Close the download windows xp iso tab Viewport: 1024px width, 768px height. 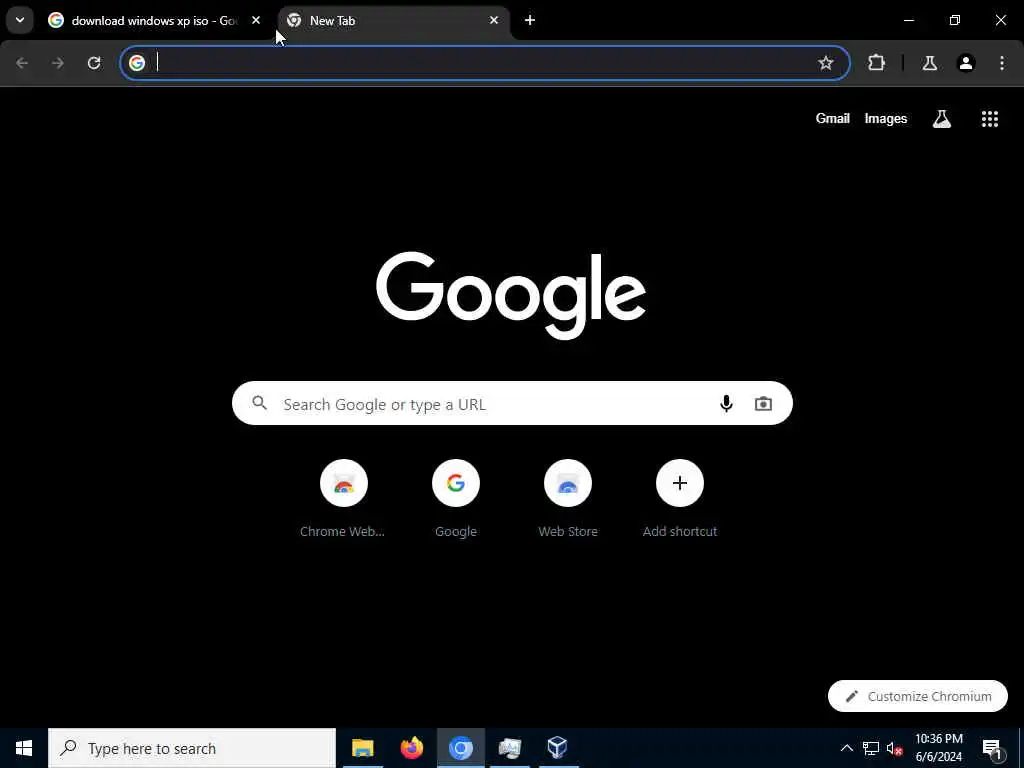[256, 20]
